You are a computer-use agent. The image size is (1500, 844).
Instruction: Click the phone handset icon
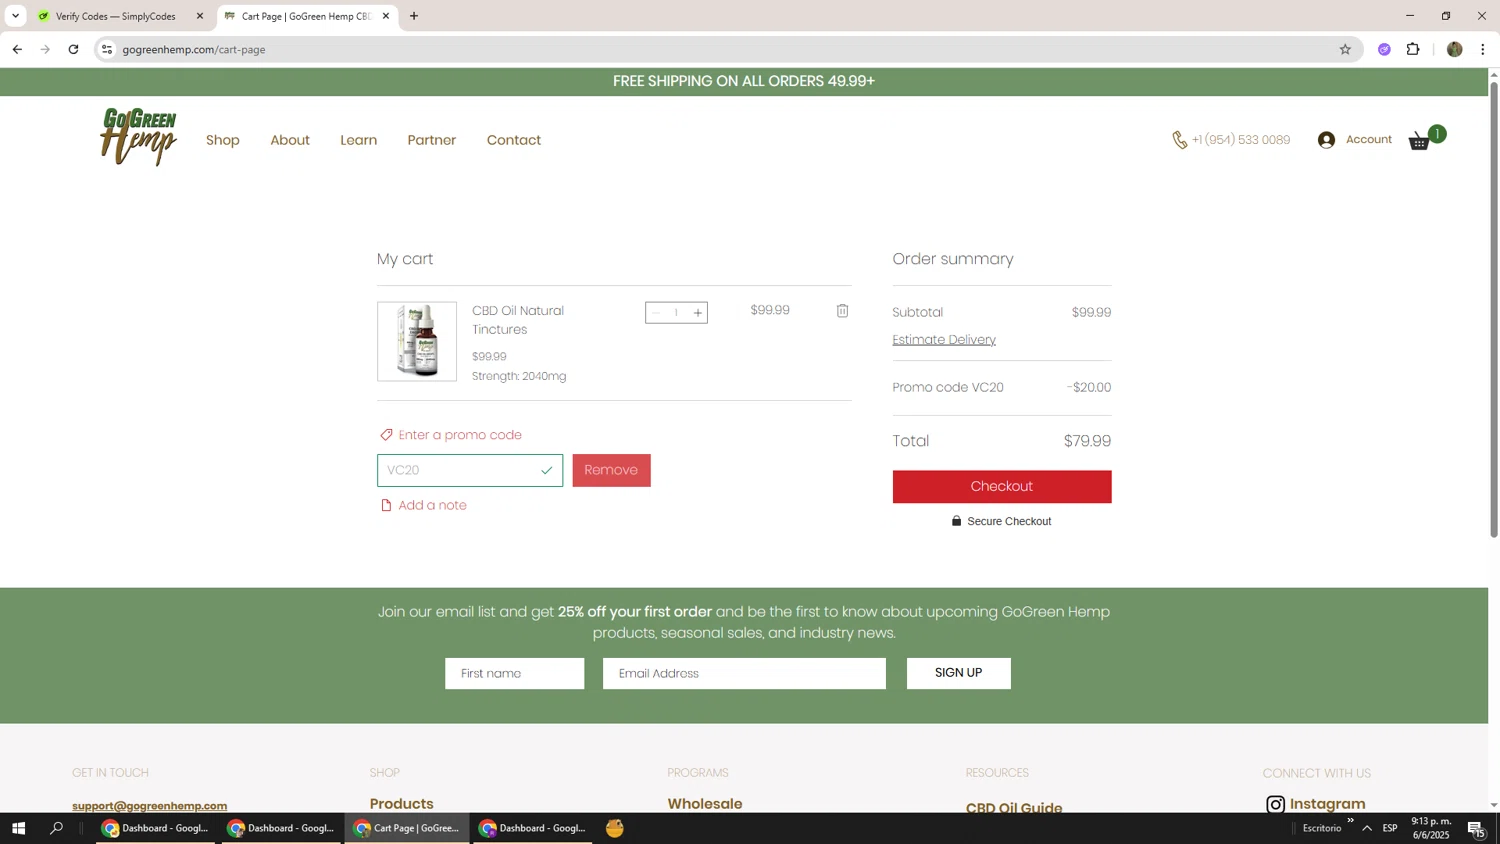click(1180, 140)
